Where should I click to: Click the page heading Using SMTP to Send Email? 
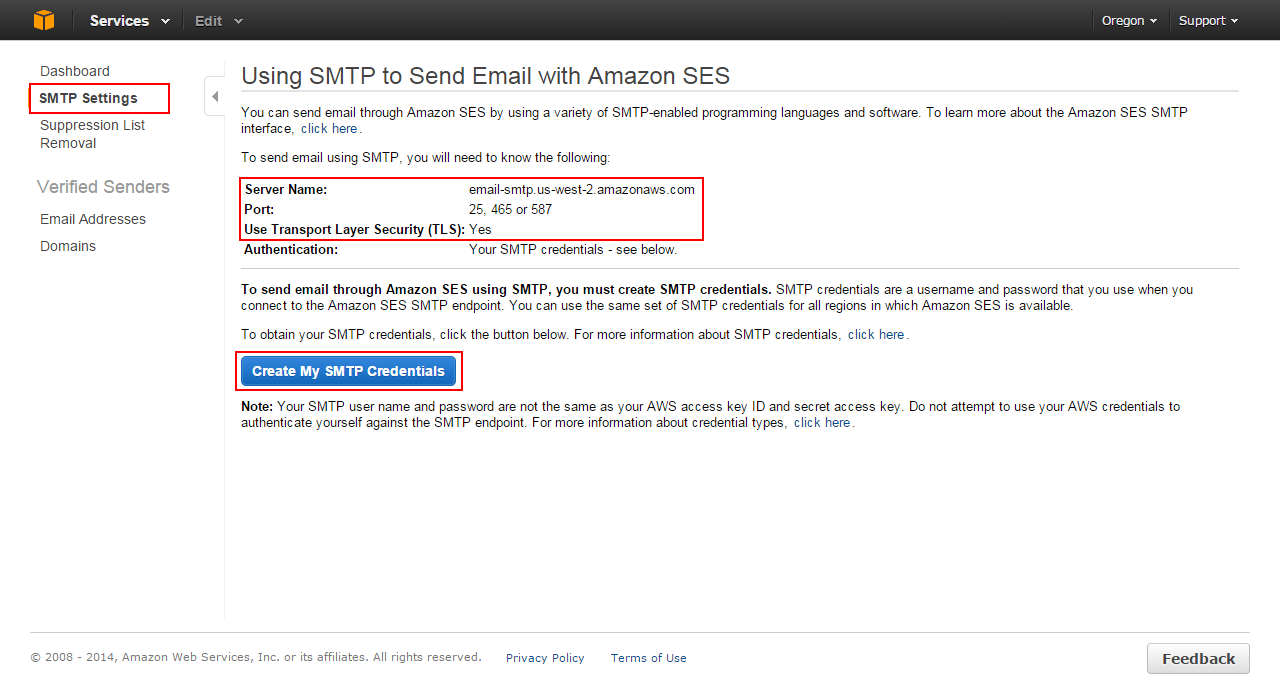pos(486,76)
